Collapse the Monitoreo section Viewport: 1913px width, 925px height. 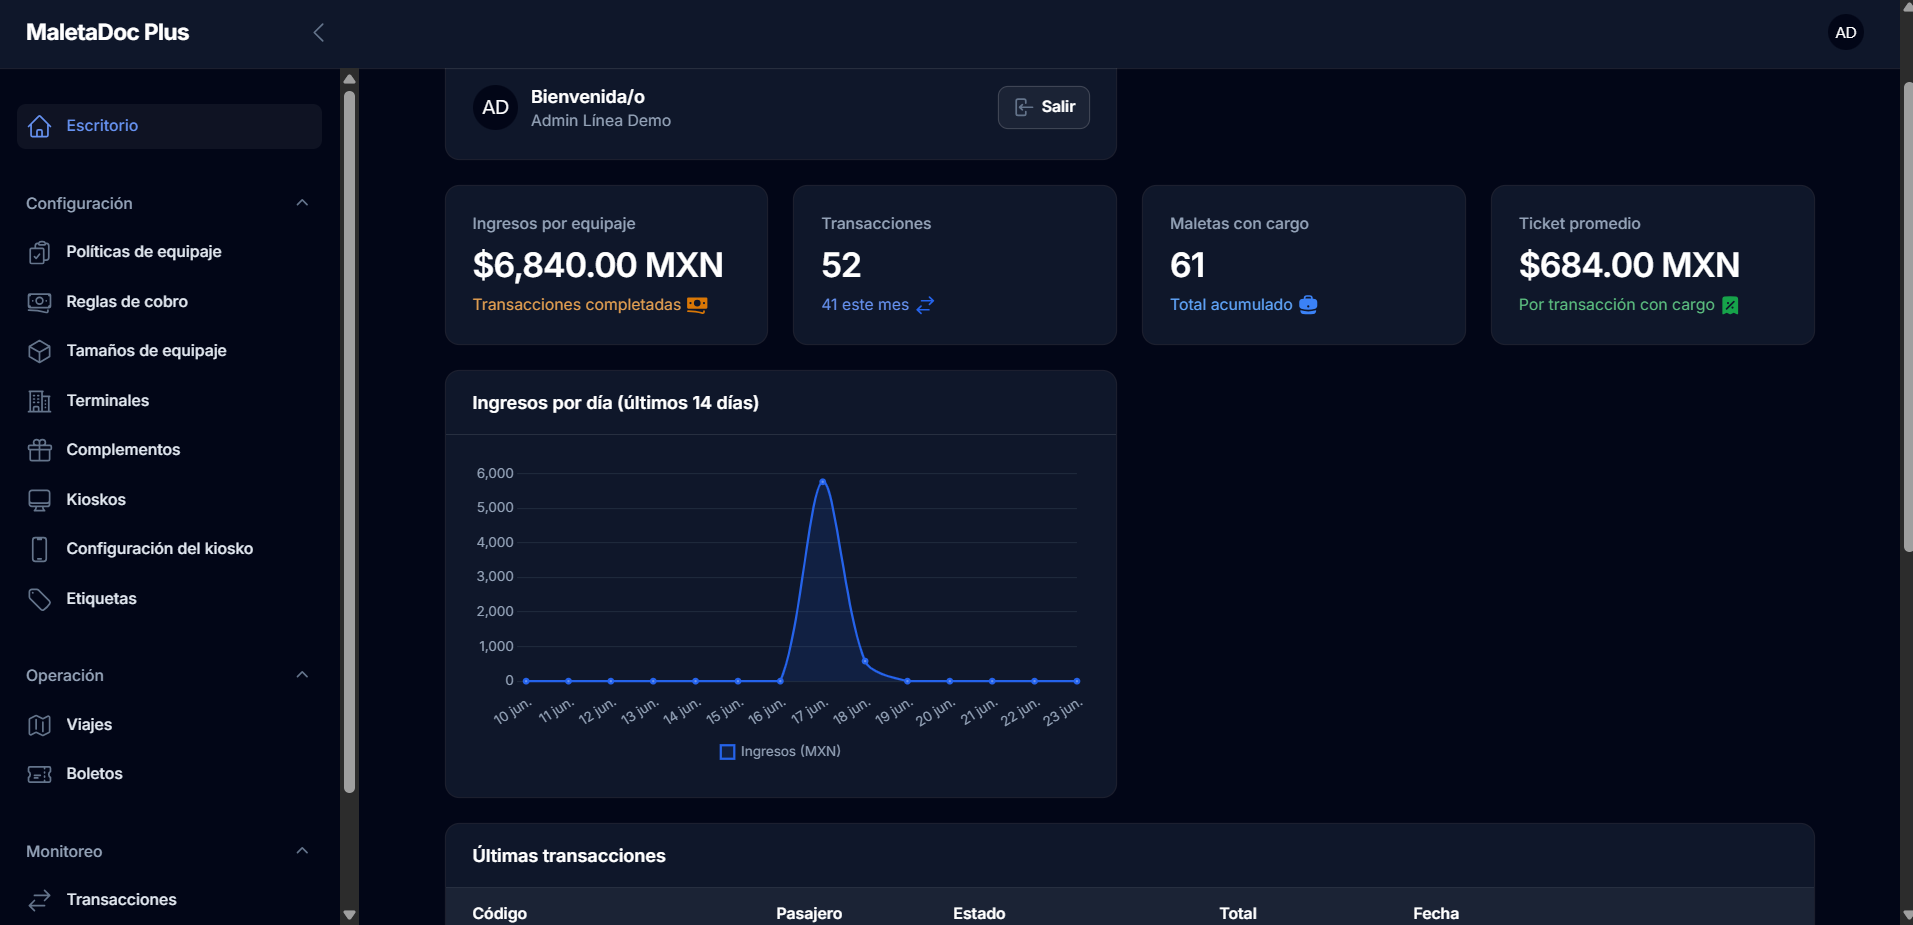coord(302,851)
